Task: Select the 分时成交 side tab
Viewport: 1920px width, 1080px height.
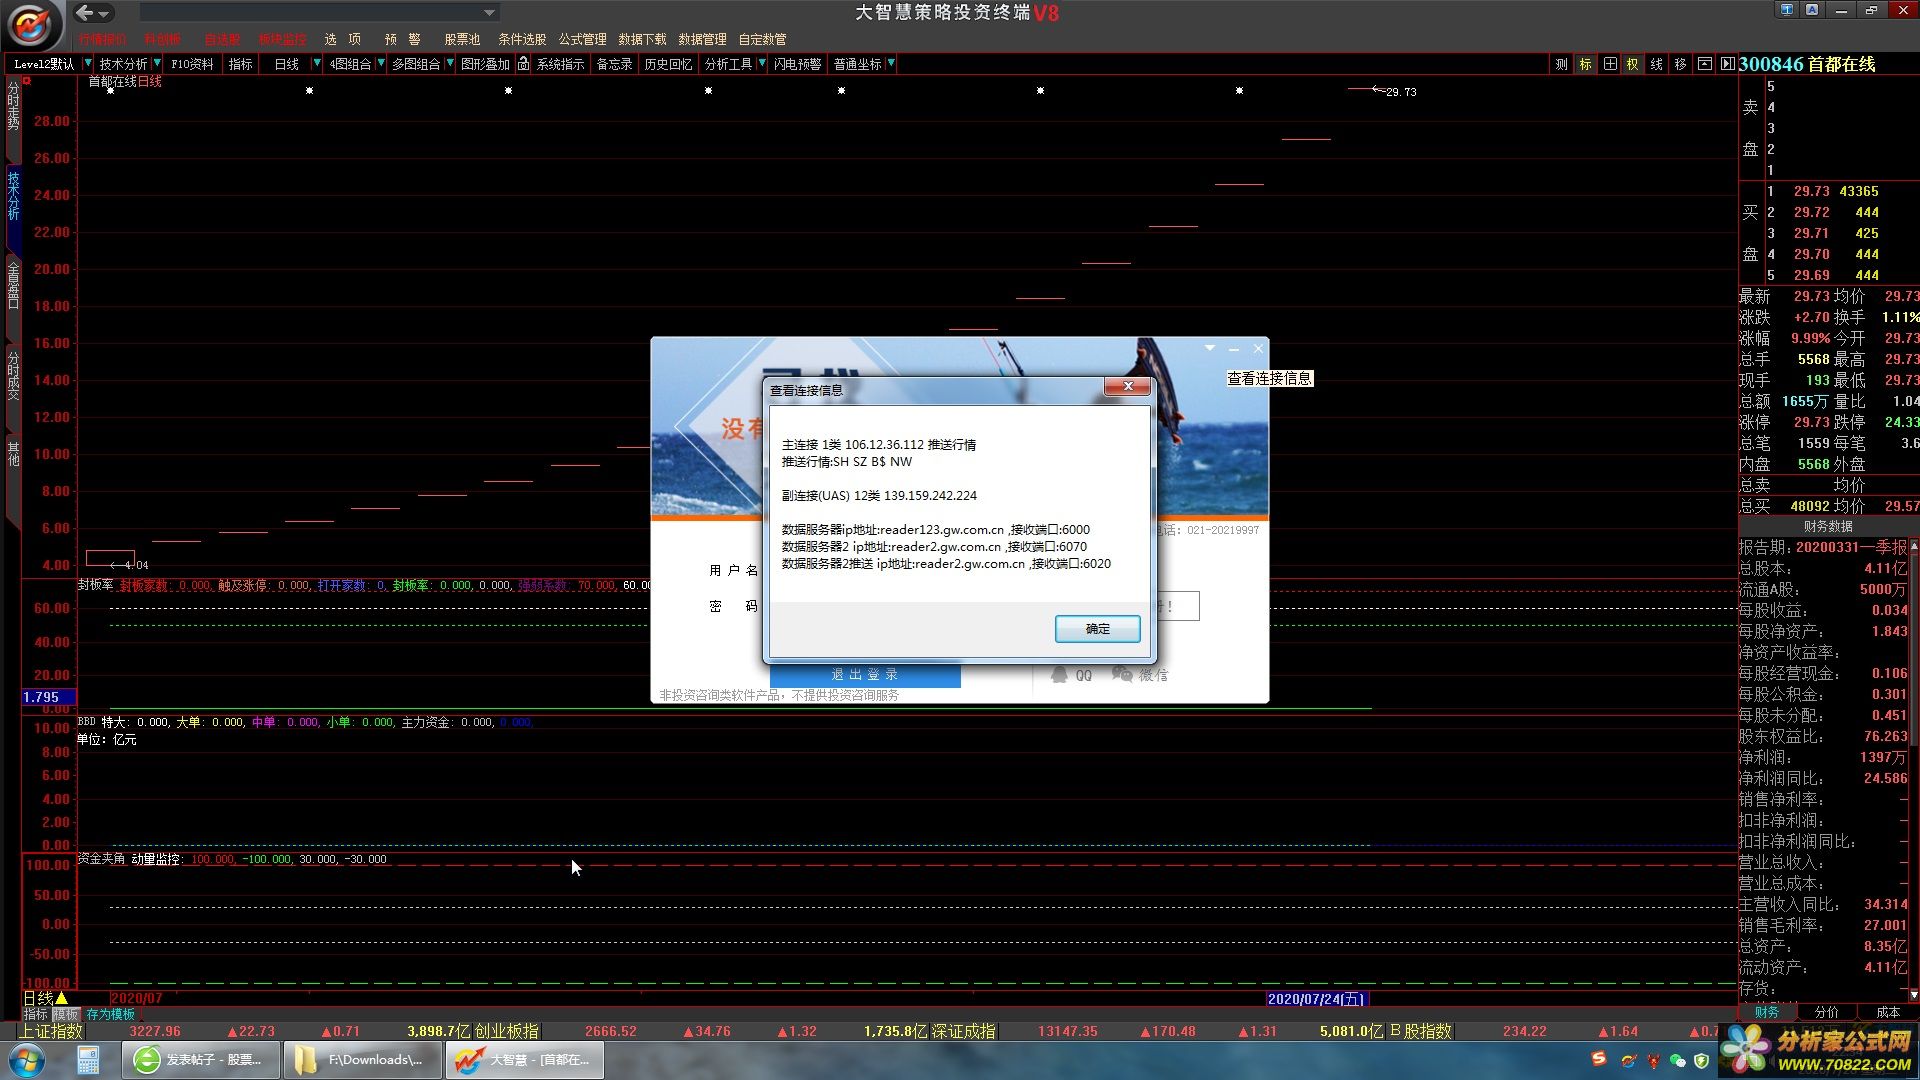Action: tap(13, 375)
